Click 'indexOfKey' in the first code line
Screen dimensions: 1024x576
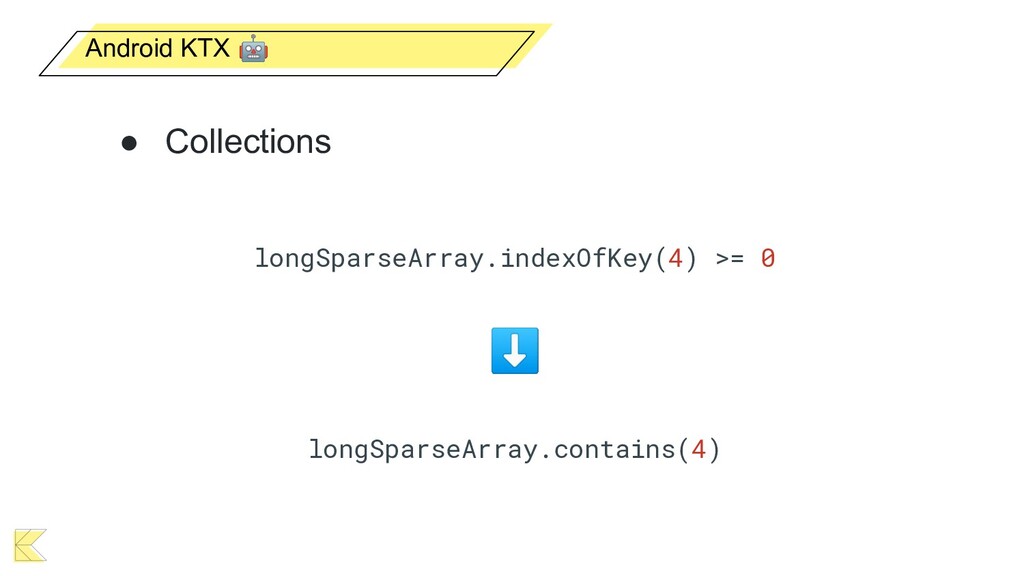[576, 258]
